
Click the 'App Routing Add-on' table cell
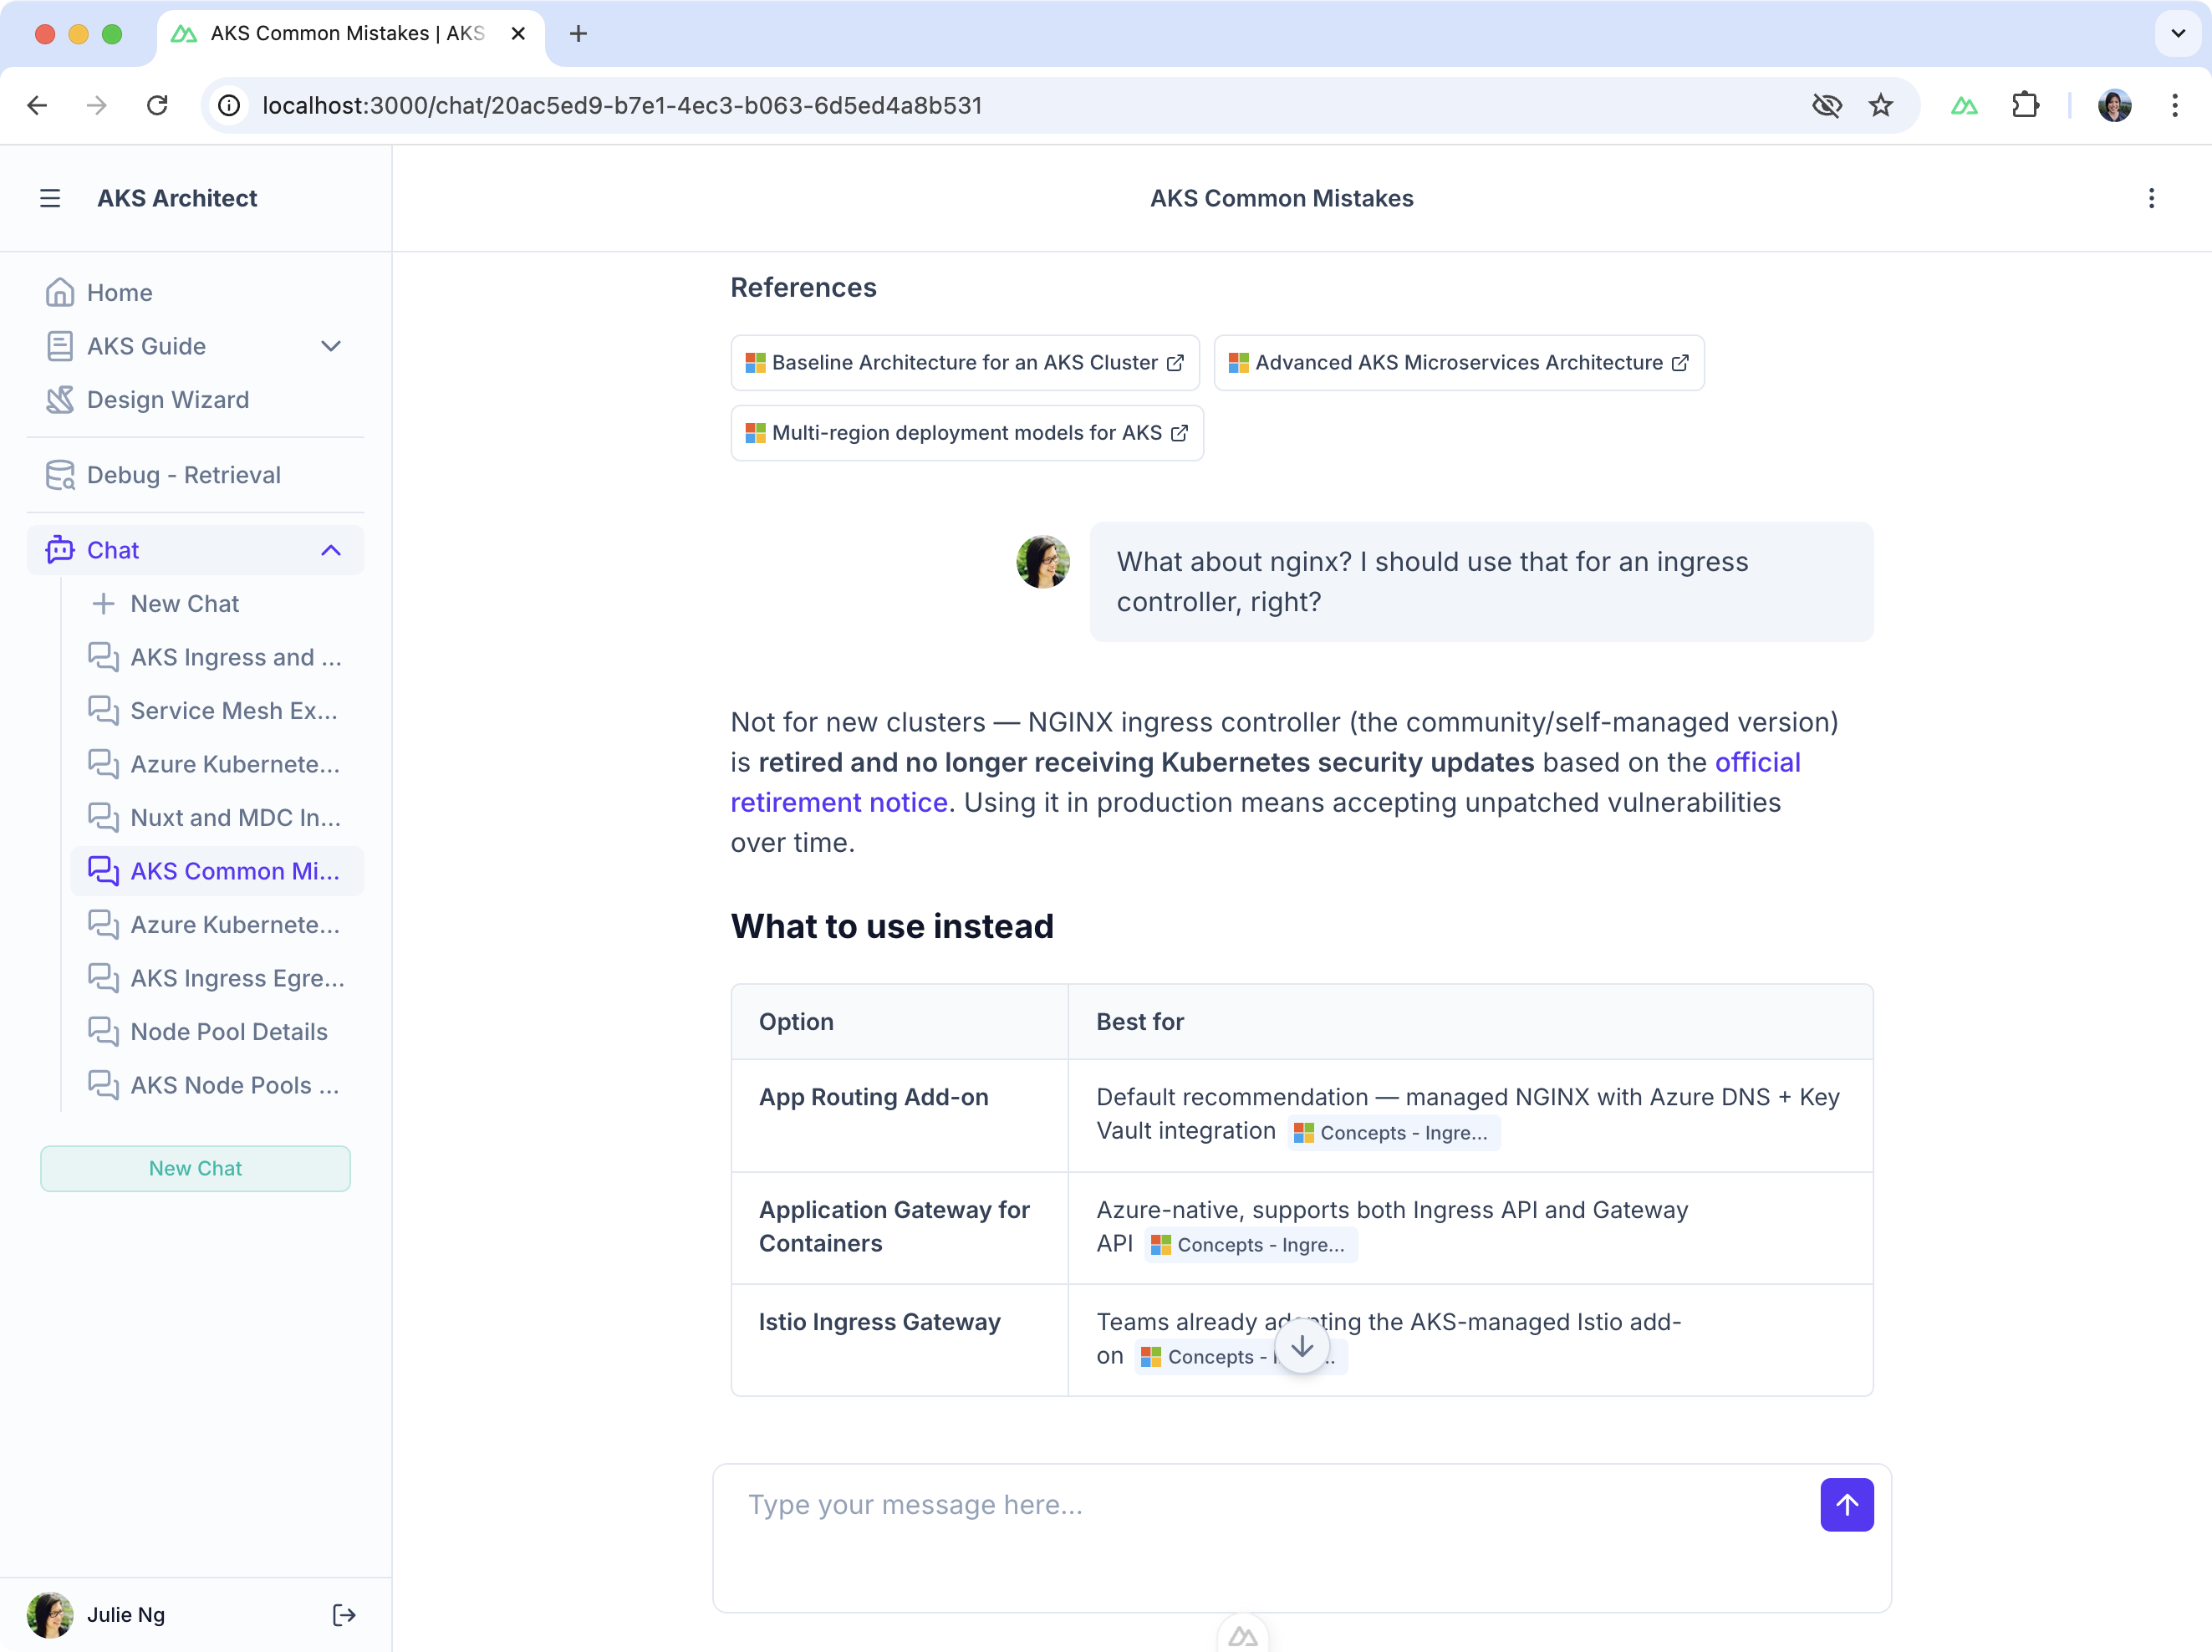click(900, 1115)
